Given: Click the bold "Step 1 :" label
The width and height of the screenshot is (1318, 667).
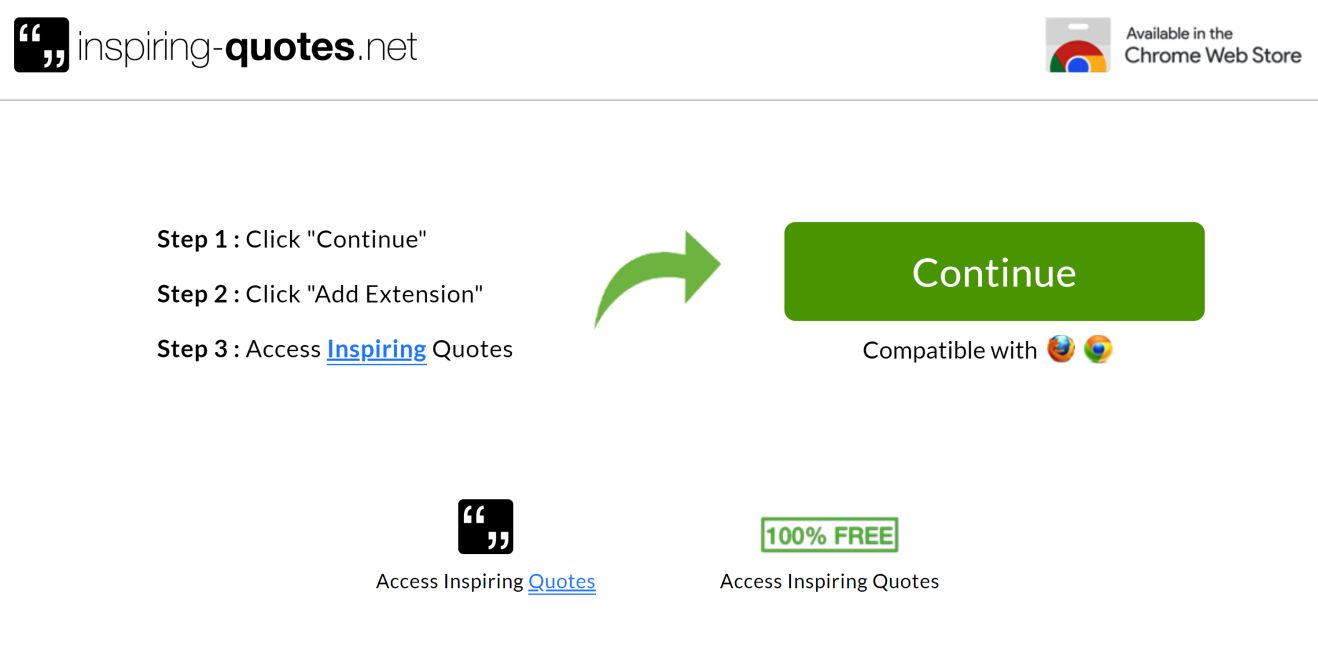Looking at the screenshot, I should click(198, 240).
